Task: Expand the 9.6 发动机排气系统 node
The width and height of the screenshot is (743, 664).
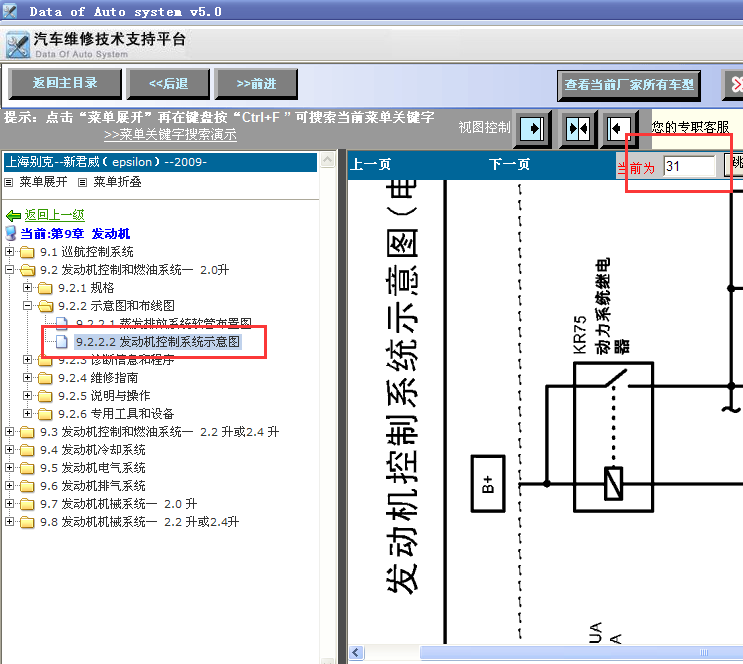Action: click(9, 486)
